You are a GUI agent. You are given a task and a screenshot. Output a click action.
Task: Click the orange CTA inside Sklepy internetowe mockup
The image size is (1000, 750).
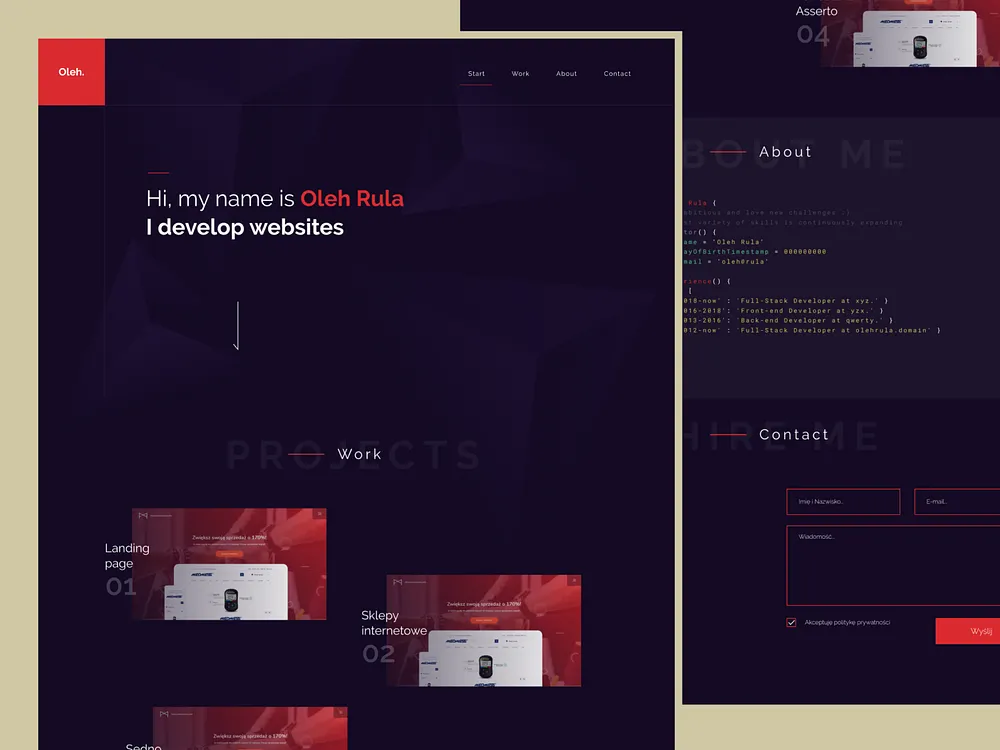pyautogui.click(x=483, y=620)
